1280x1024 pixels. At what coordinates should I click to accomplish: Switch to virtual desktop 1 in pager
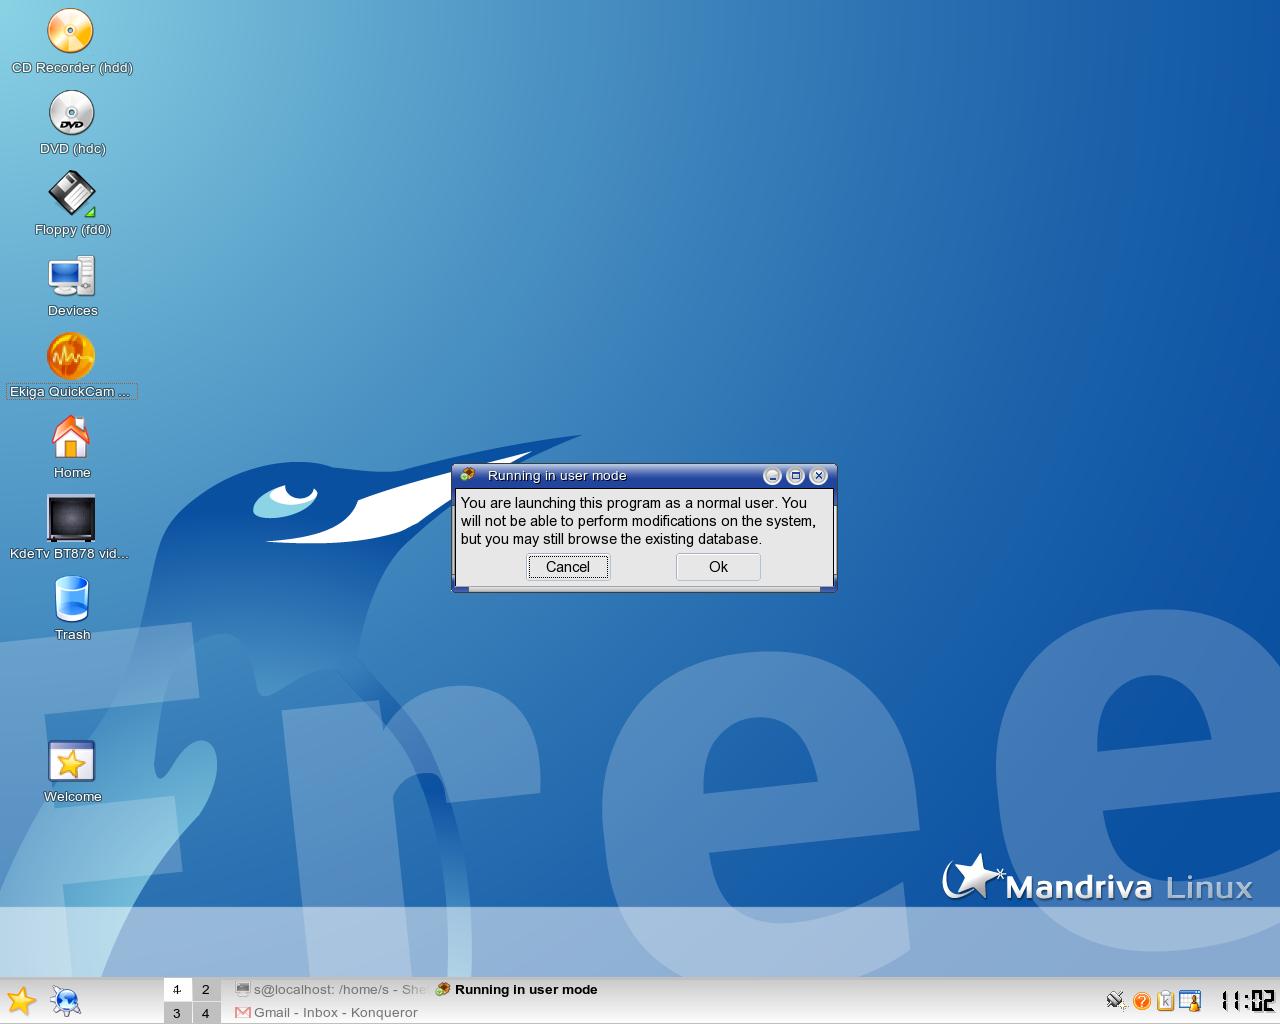(177, 989)
